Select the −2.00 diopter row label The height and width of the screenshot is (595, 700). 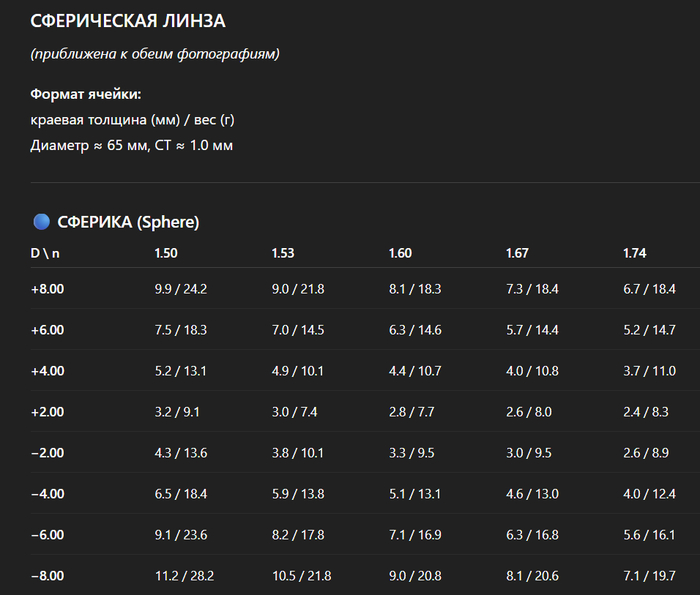tap(48, 453)
